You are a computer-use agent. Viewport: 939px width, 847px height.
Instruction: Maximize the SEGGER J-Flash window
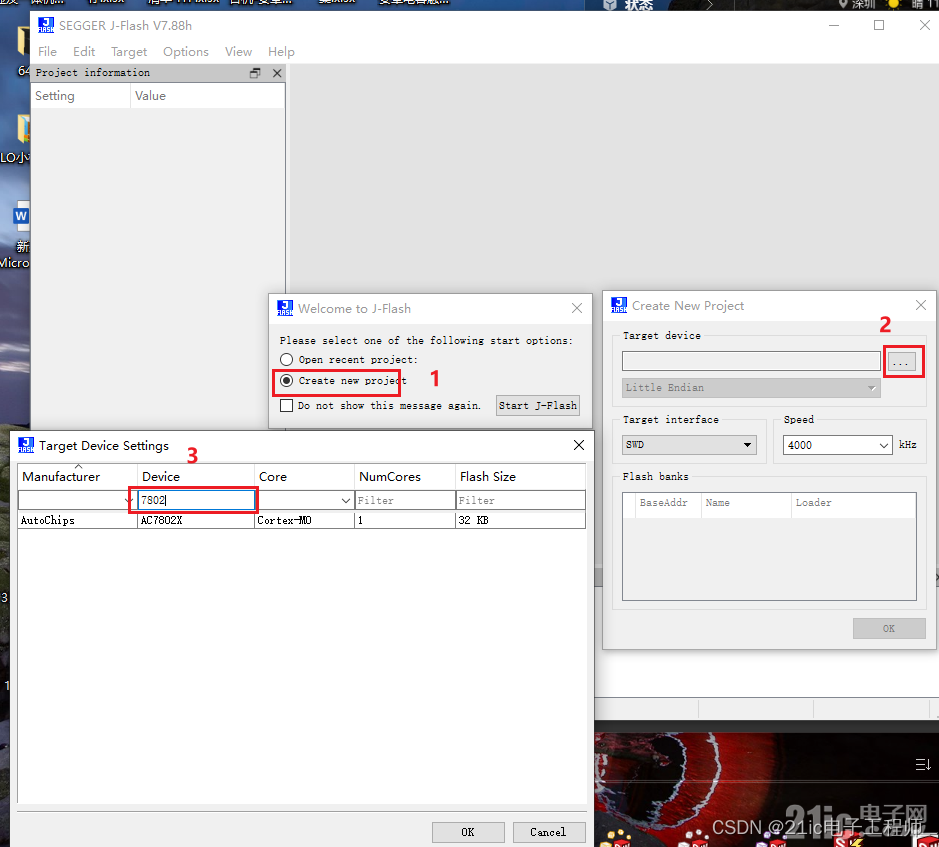tap(879, 25)
